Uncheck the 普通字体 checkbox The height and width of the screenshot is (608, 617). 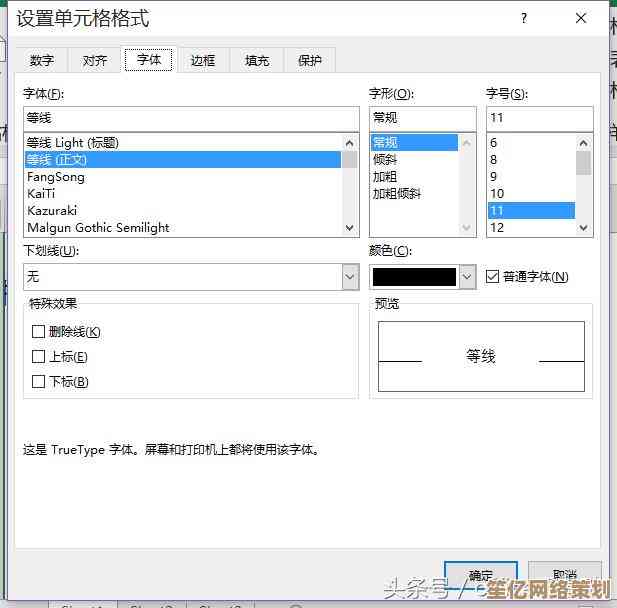(x=492, y=277)
